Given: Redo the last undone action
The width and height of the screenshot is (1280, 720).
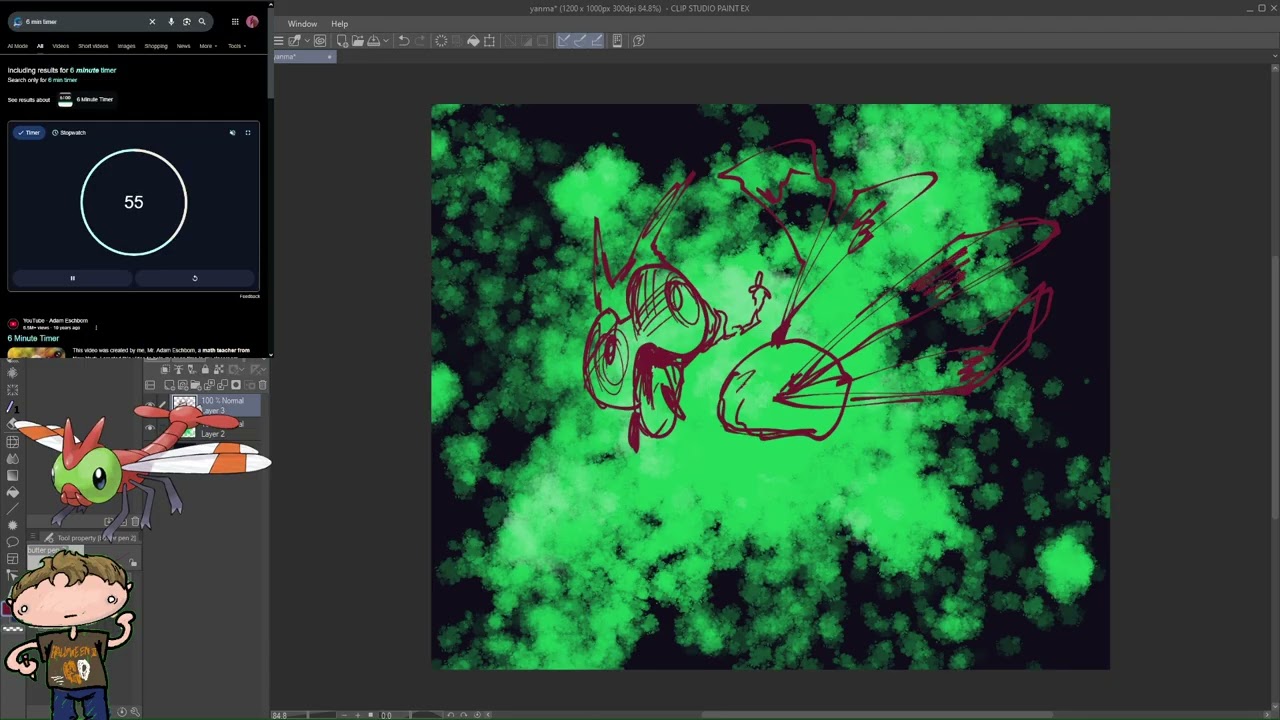Looking at the screenshot, I should point(420,41).
